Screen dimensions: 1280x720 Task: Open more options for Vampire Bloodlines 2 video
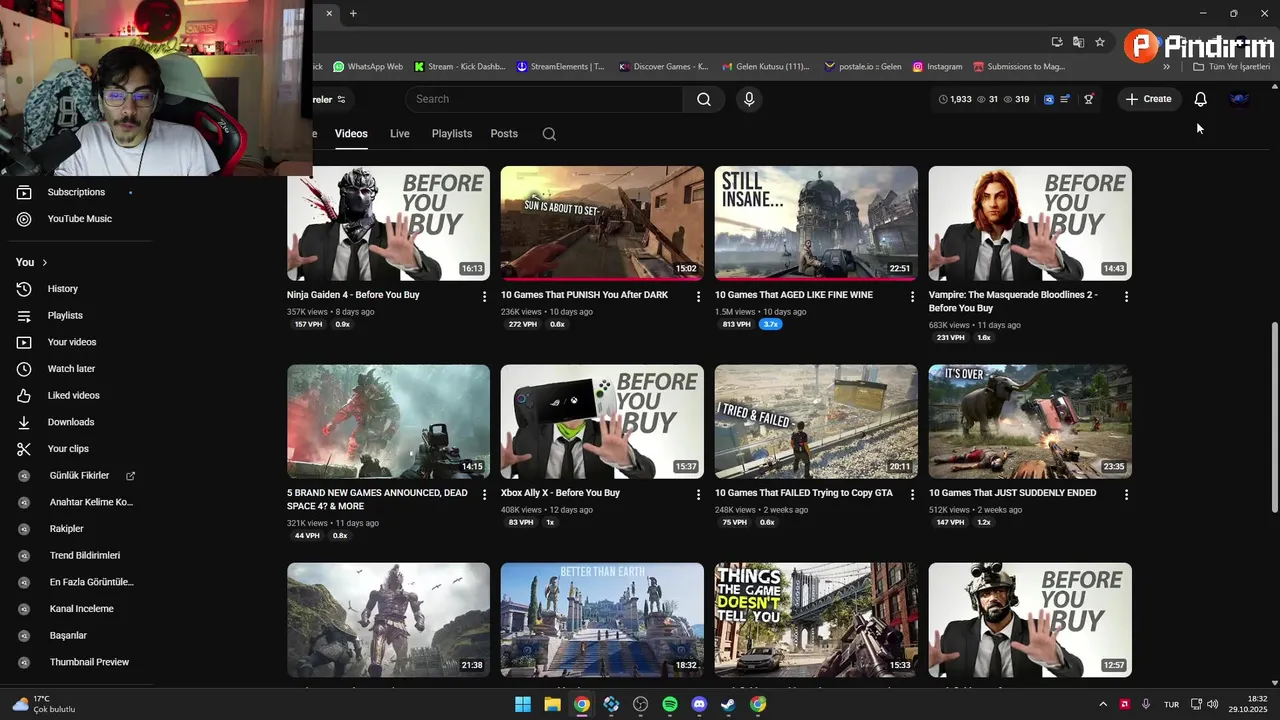pos(1126,297)
